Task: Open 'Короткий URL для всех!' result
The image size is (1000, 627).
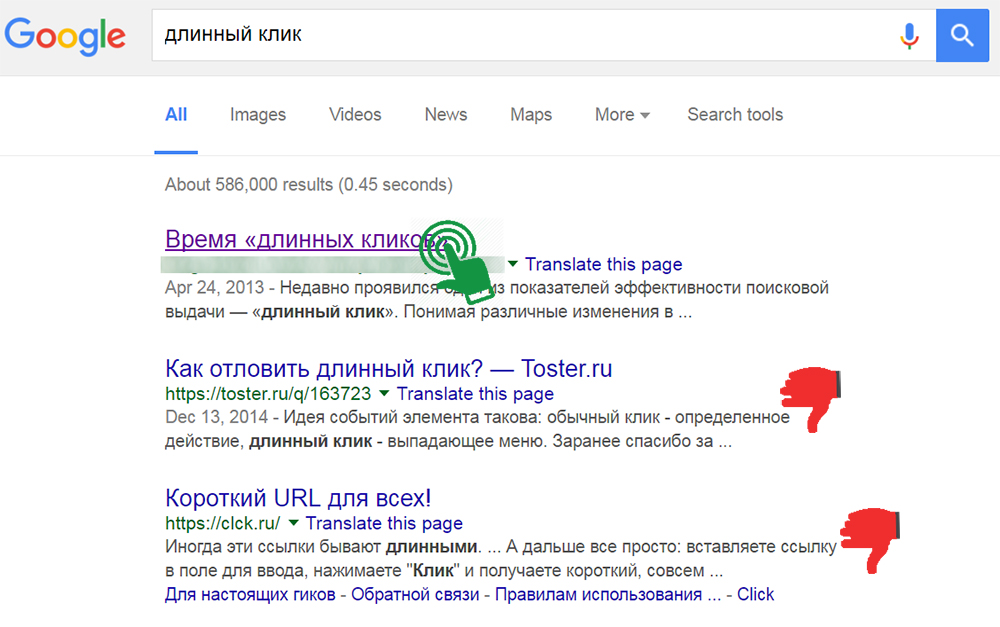Action: [297, 497]
